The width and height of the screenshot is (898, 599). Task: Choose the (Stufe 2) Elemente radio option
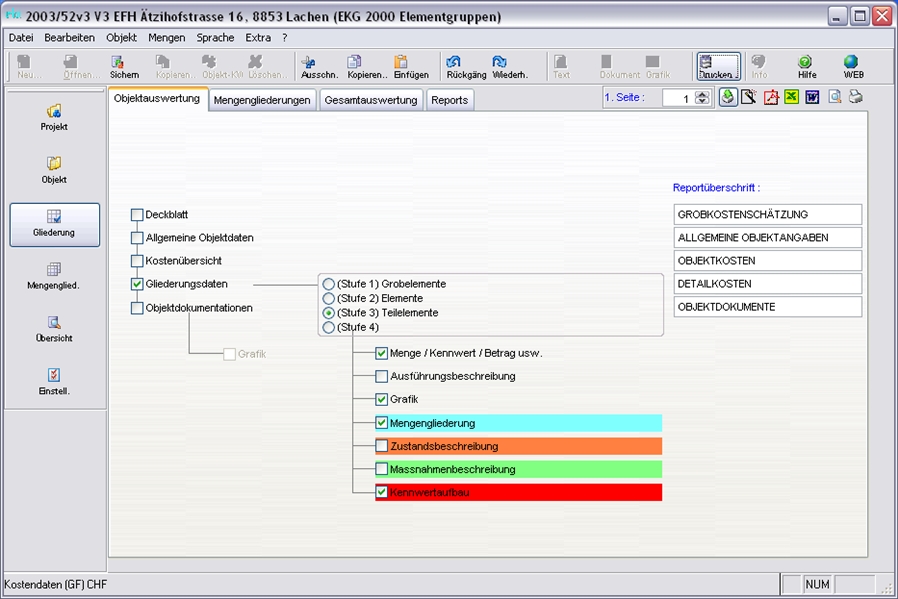[x=329, y=298]
